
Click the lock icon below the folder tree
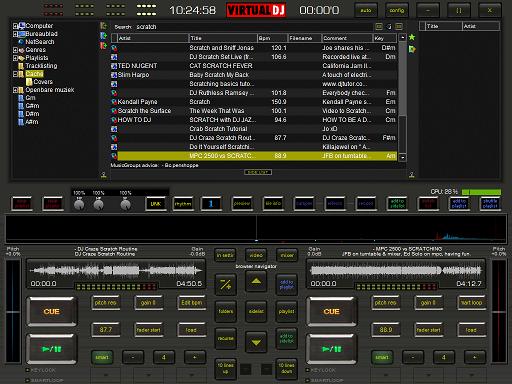(104, 175)
